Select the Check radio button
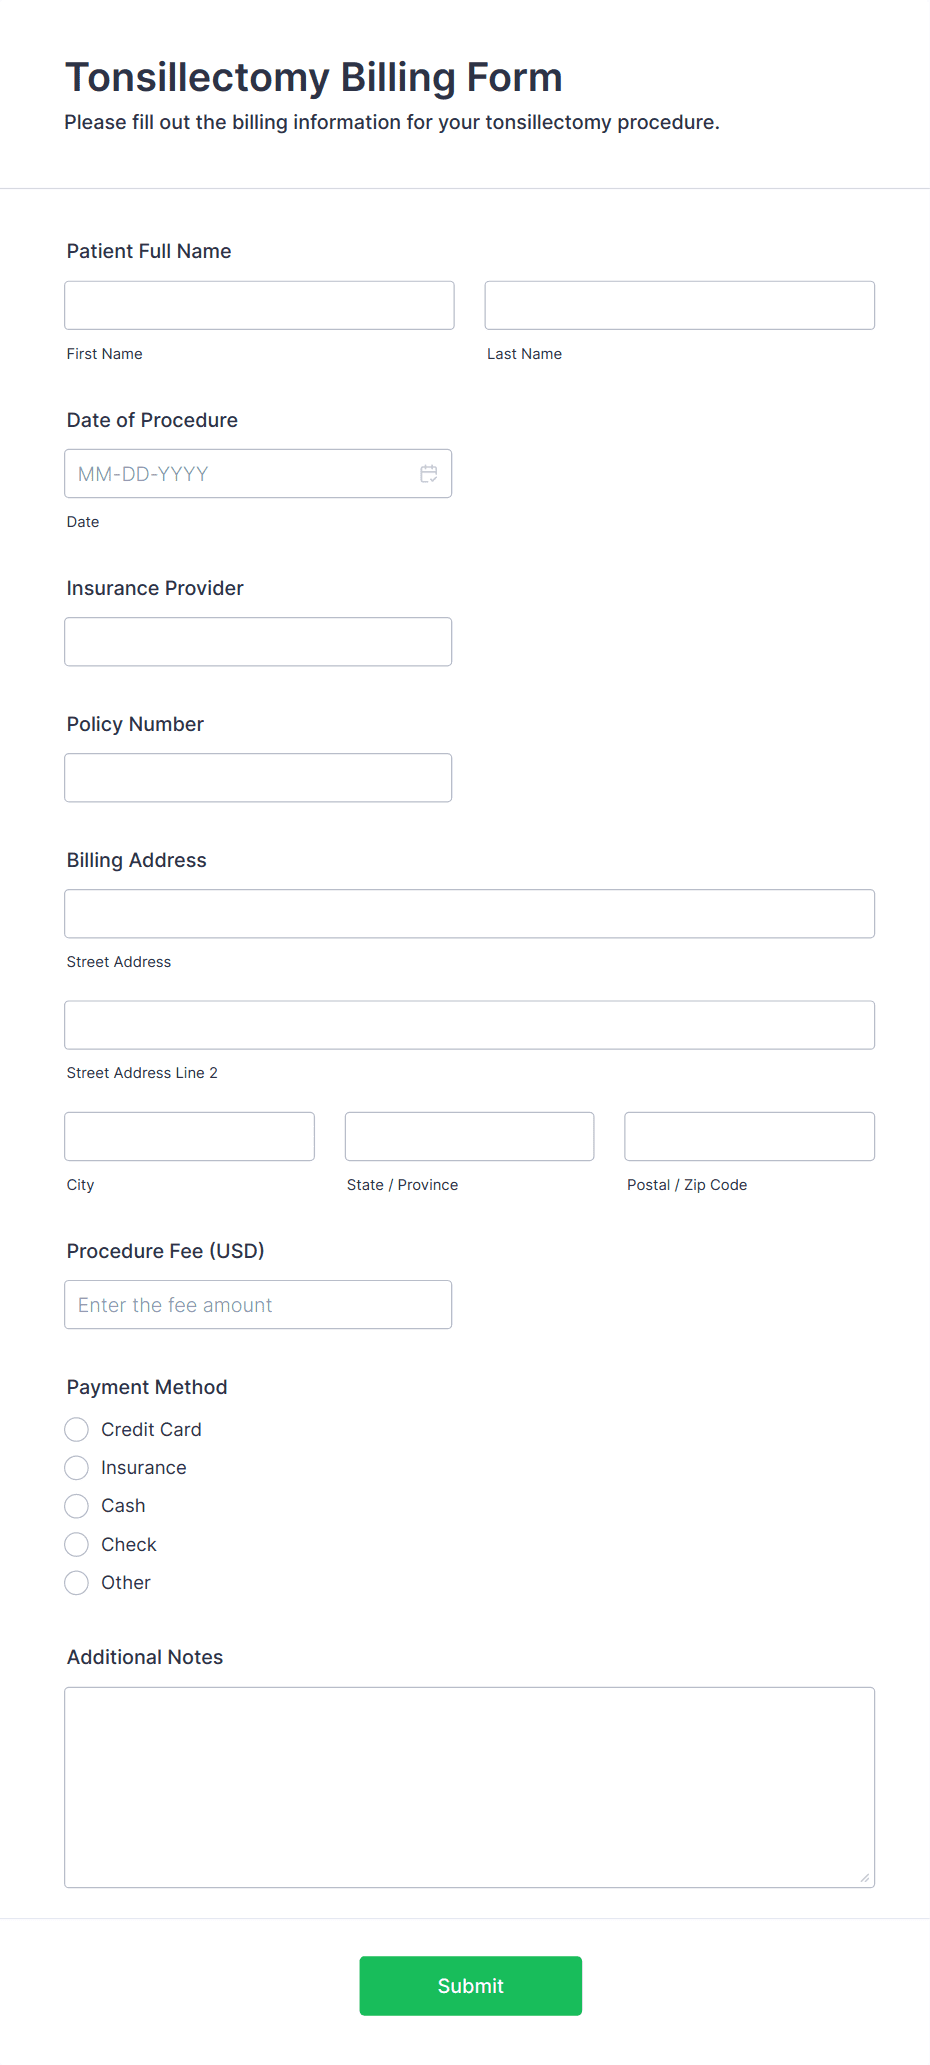Screen dimensions: 930x2065 pos(77,1545)
